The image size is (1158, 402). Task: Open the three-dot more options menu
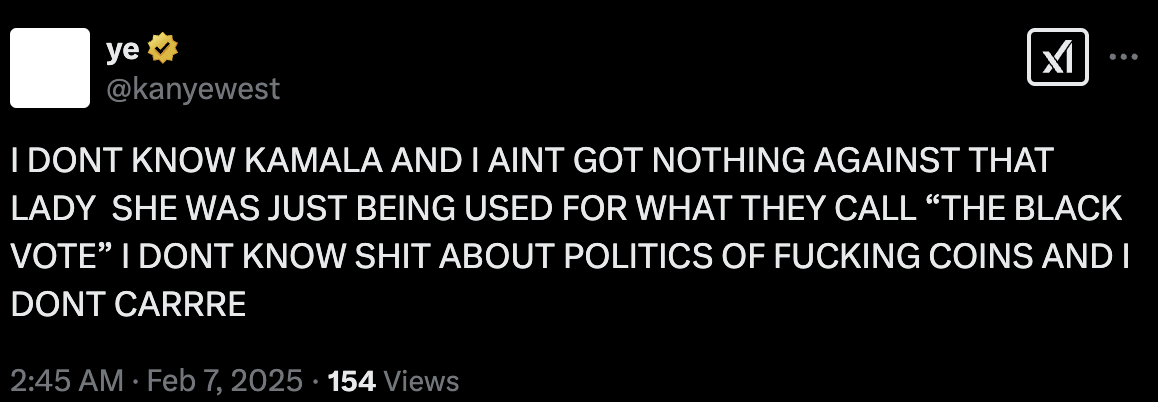point(1124,59)
